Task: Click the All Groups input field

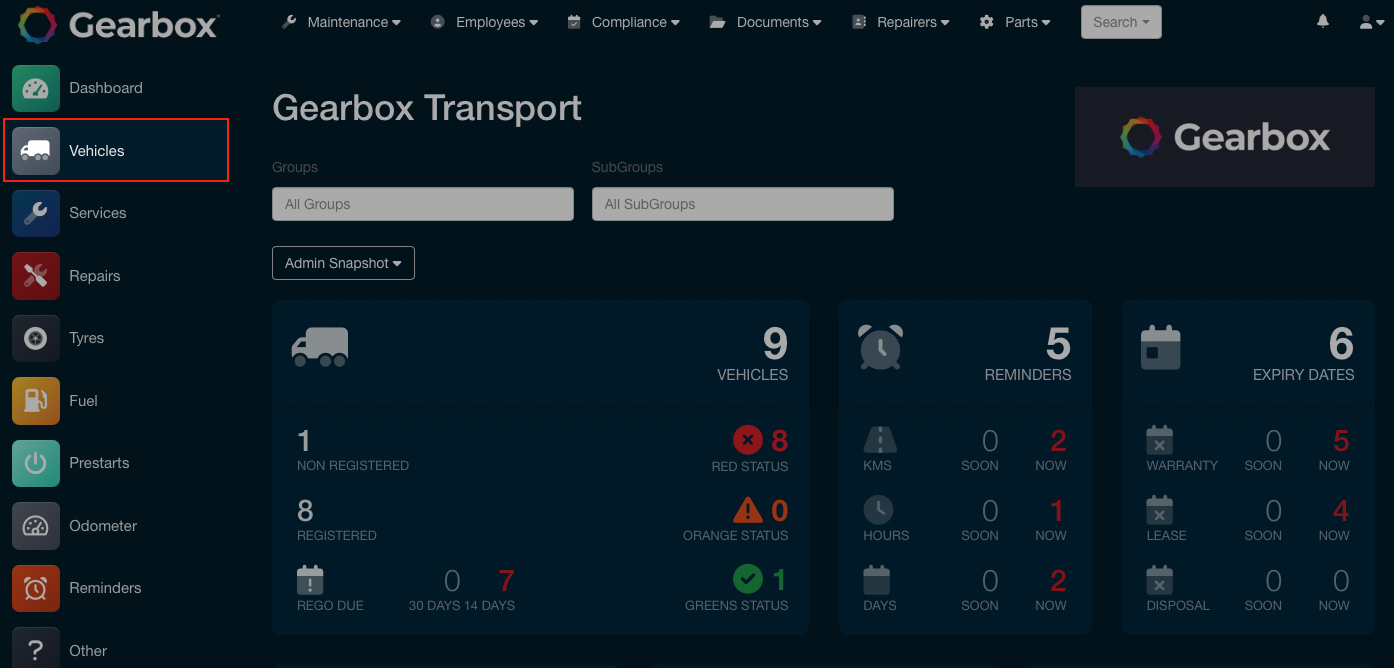Action: [x=423, y=204]
